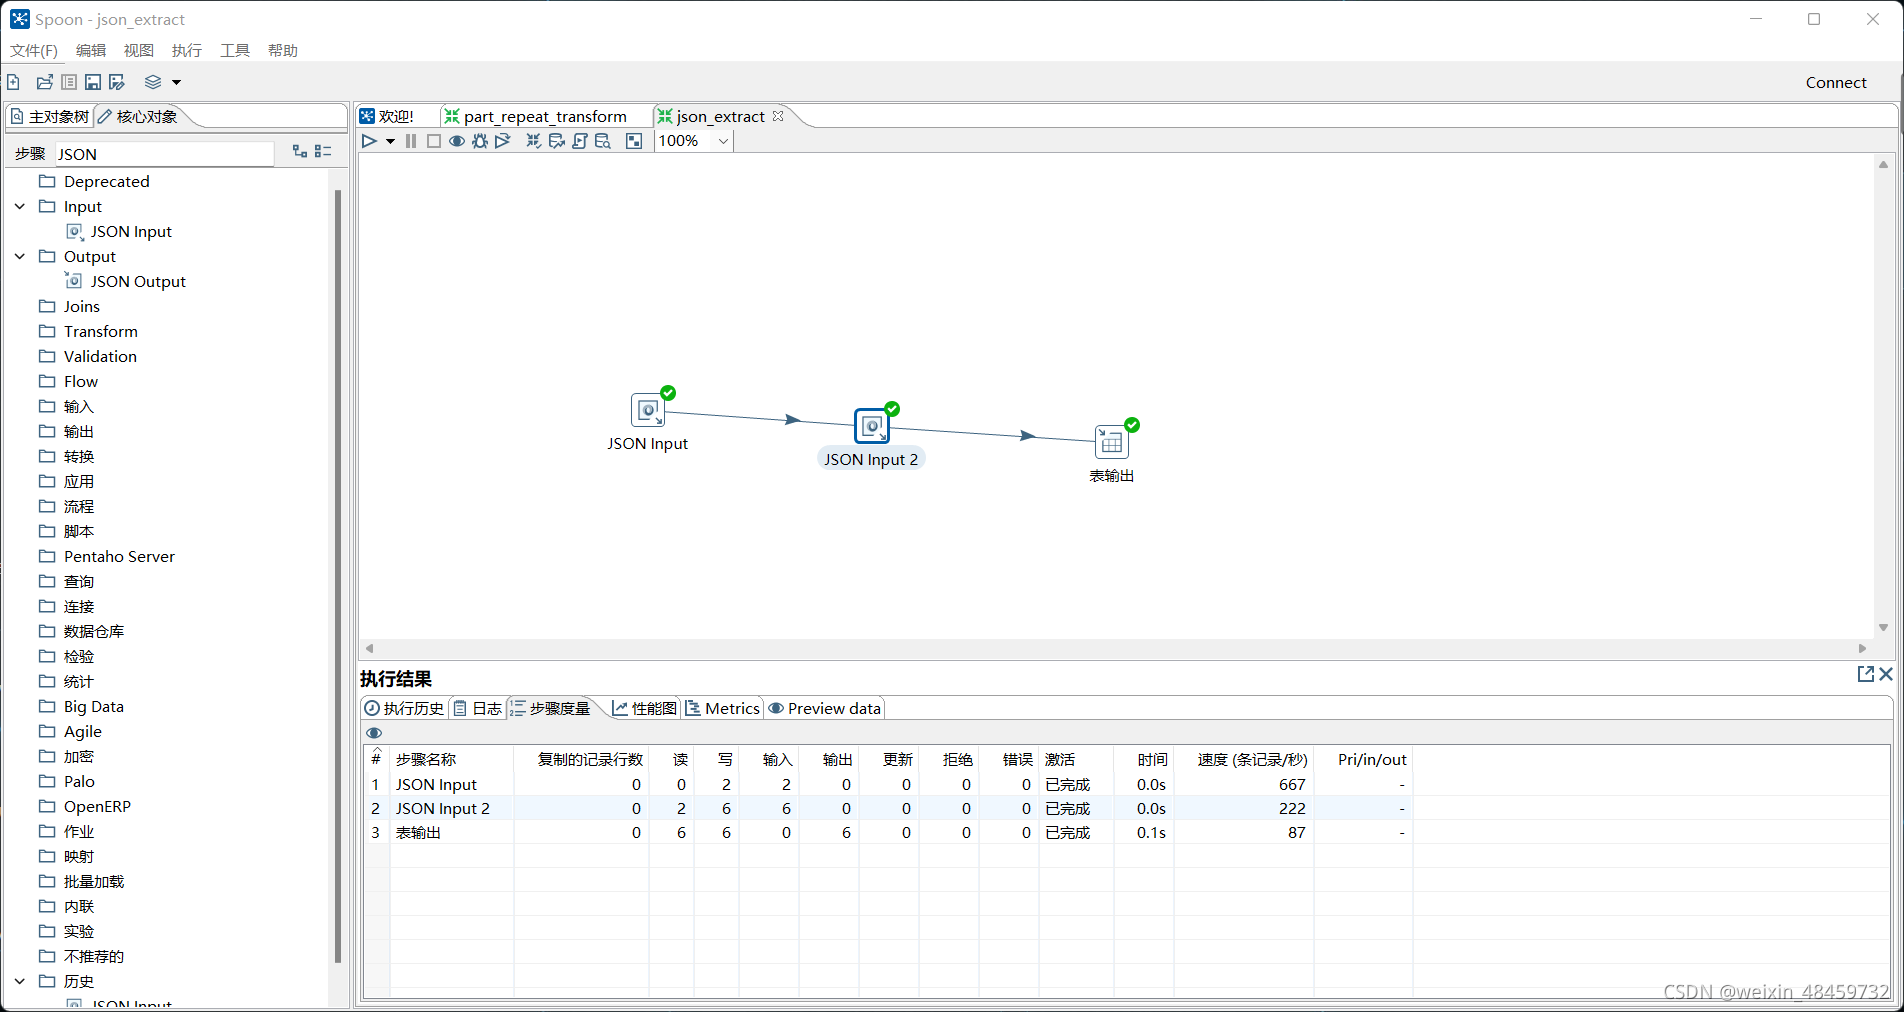Open the 帮助 menu
The height and width of the screenshot is (1012, 1904).
tap(283, 50)
